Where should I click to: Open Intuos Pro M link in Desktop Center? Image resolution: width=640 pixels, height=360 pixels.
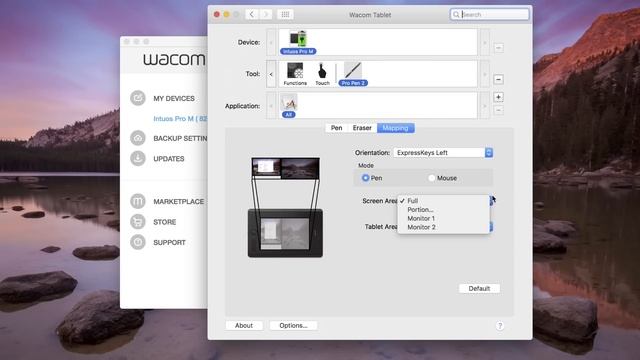[180, 119]
